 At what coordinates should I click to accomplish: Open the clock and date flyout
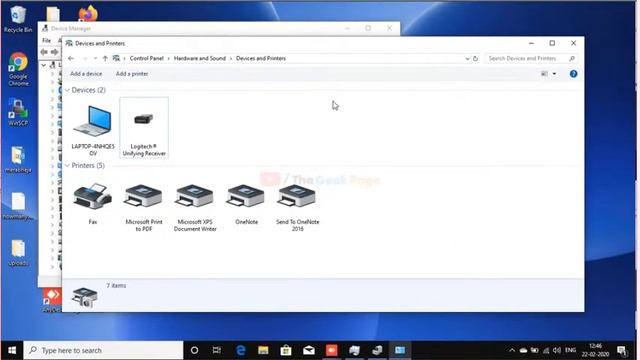pyautogui.click(x=596, y=350)
